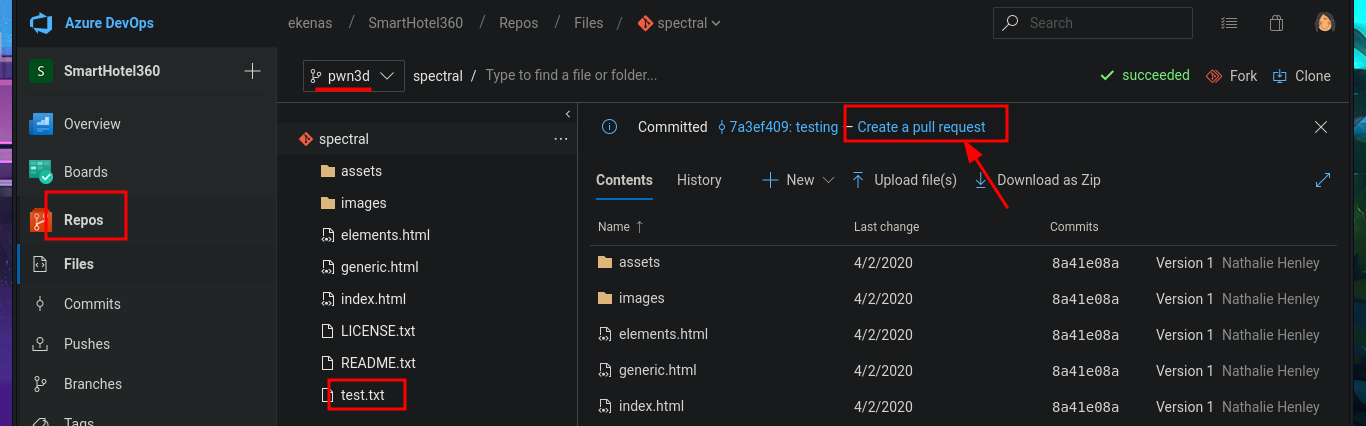Collapse the file tree pane chevron
Viewport: 1366px width, 426px height.
point(567,114)
